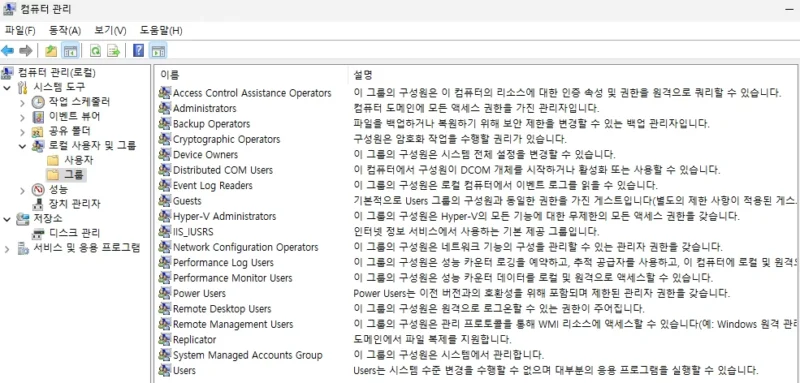Click description '도메인에서 파일 복제를 지원합니다.'
Image resolution: width=800 pixels, height=383 pixels.
(432, 339)
